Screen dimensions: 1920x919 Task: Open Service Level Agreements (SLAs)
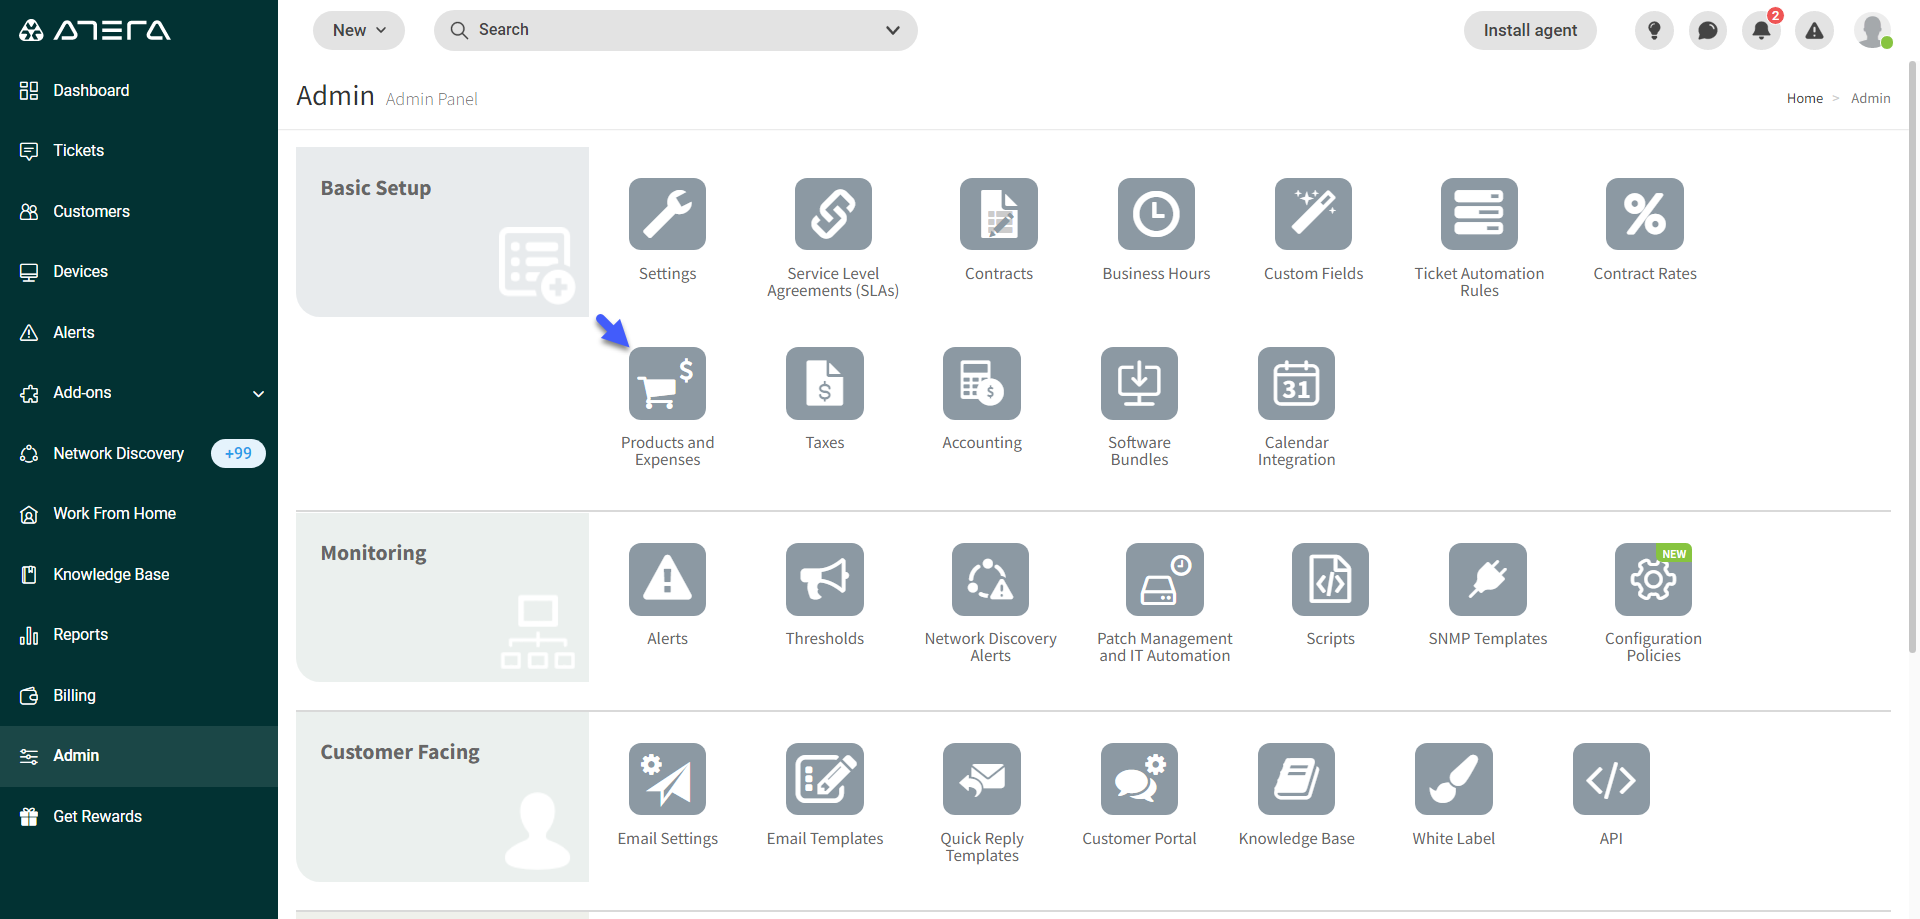tap(833, 214)
